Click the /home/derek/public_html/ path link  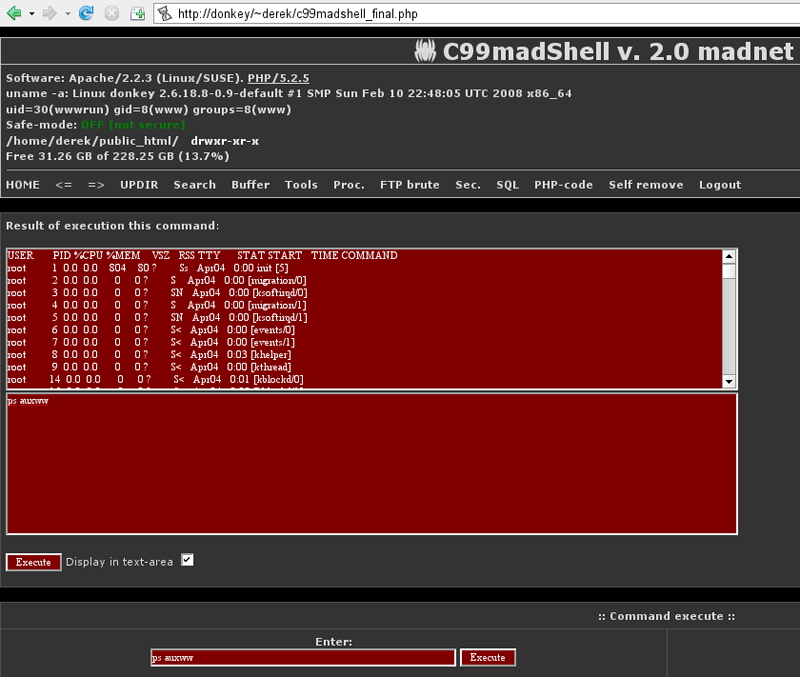(92, 141)
